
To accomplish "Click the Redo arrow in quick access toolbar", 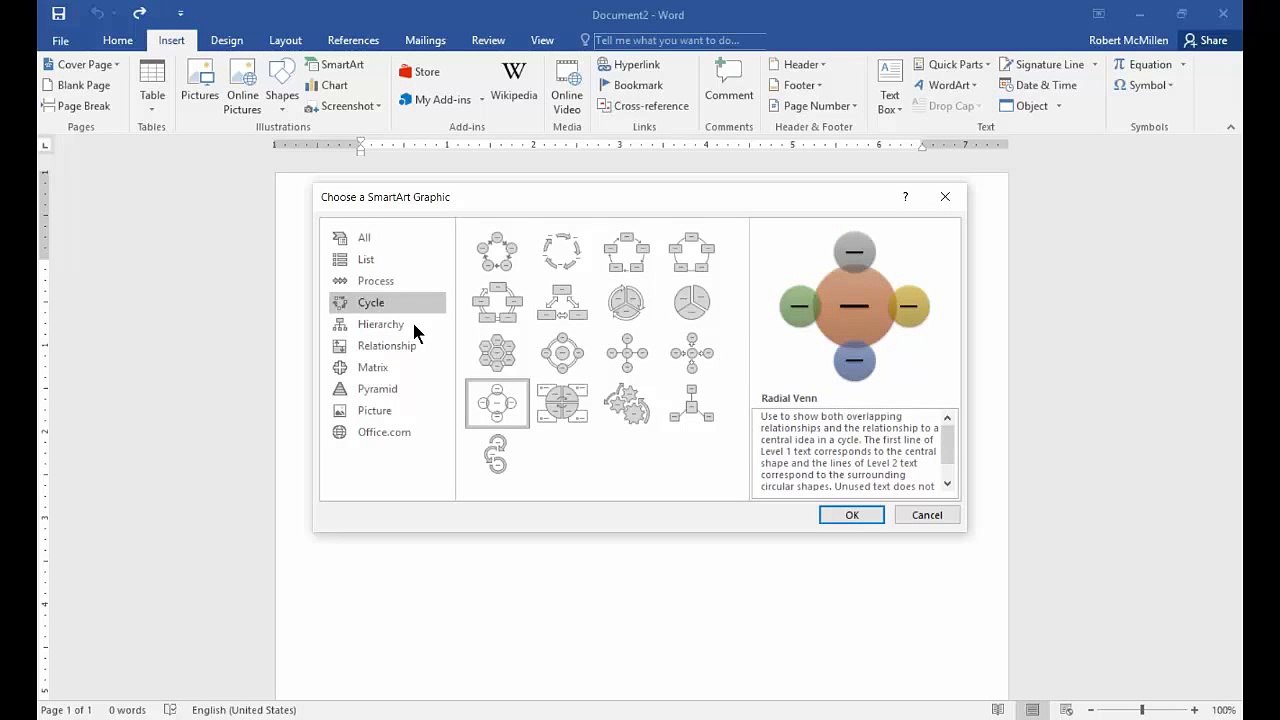I will 139,14.
